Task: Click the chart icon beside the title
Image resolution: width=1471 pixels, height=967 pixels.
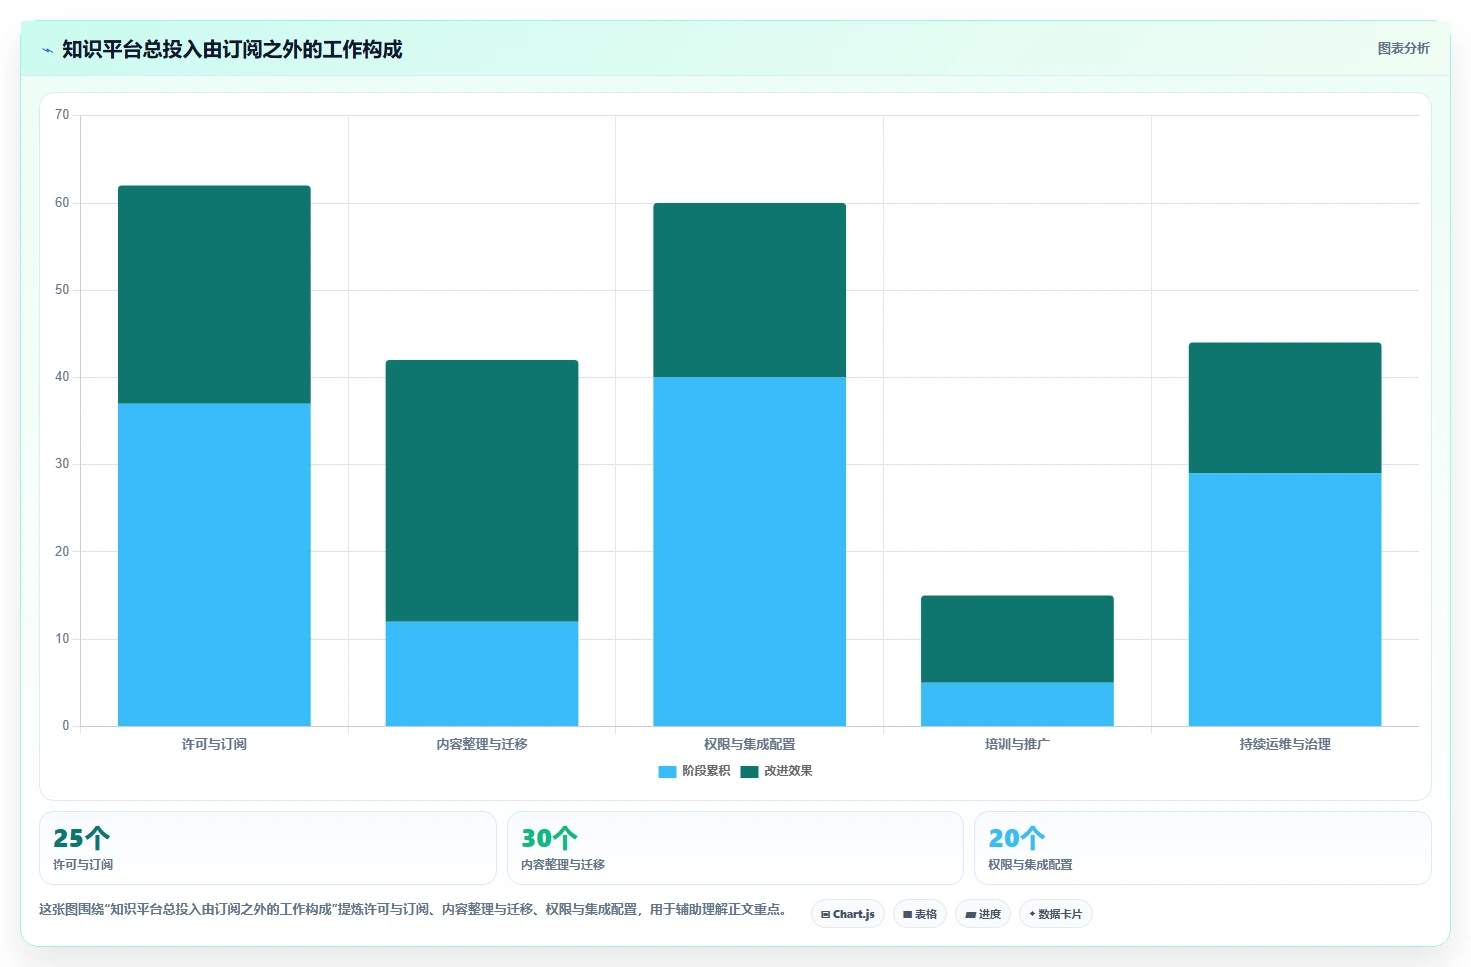Action: click(x=47, y=50)
